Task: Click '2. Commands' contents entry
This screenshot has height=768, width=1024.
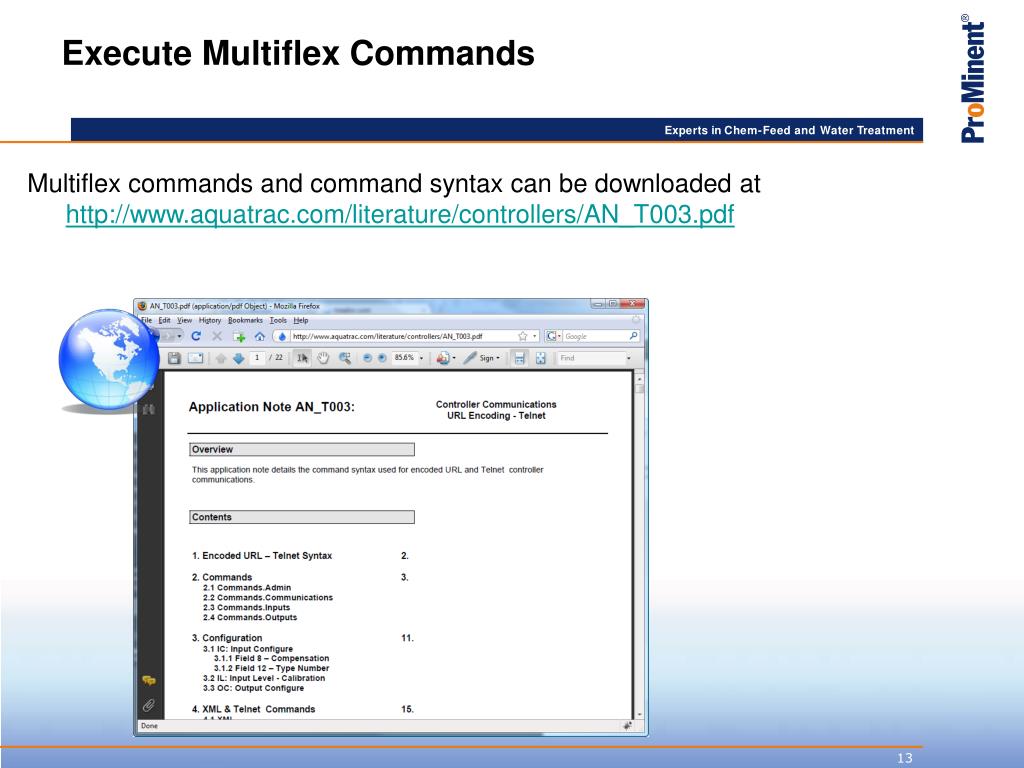Action: click(x=222, y=577)
